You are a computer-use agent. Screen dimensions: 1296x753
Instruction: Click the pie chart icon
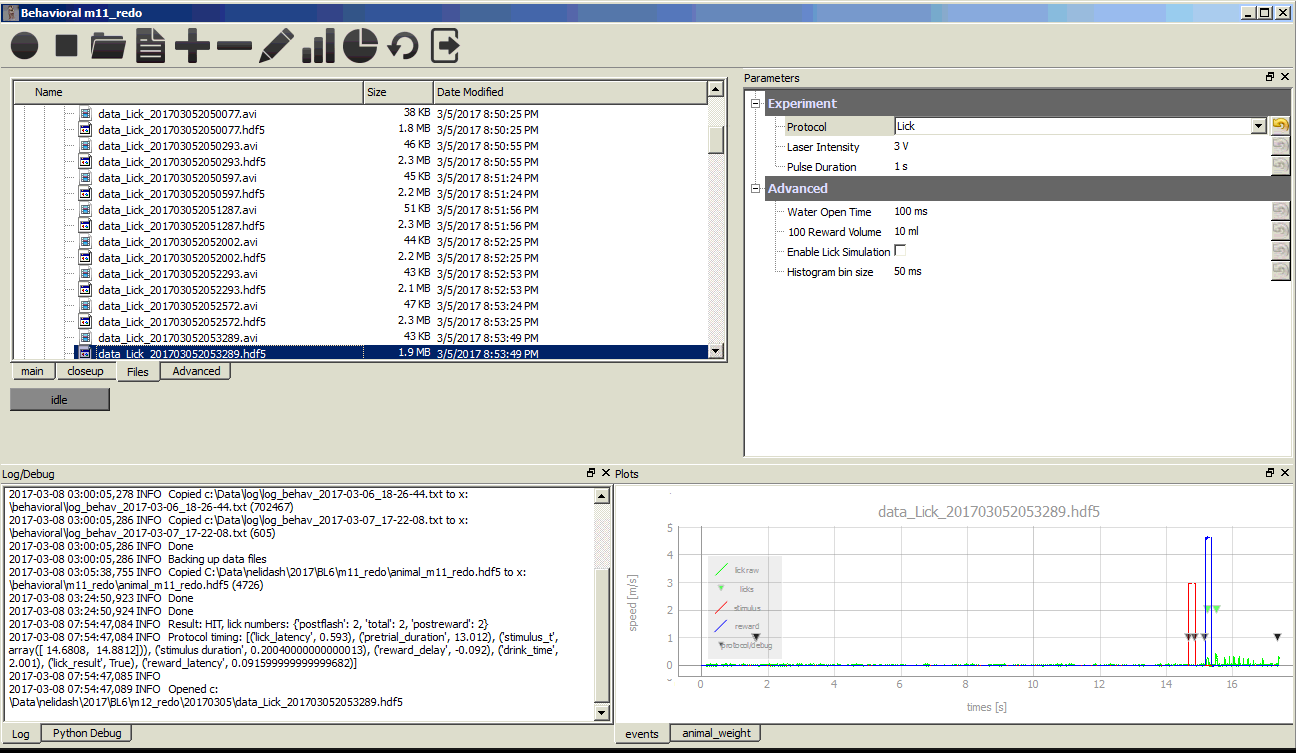click(x=360, y=46)
